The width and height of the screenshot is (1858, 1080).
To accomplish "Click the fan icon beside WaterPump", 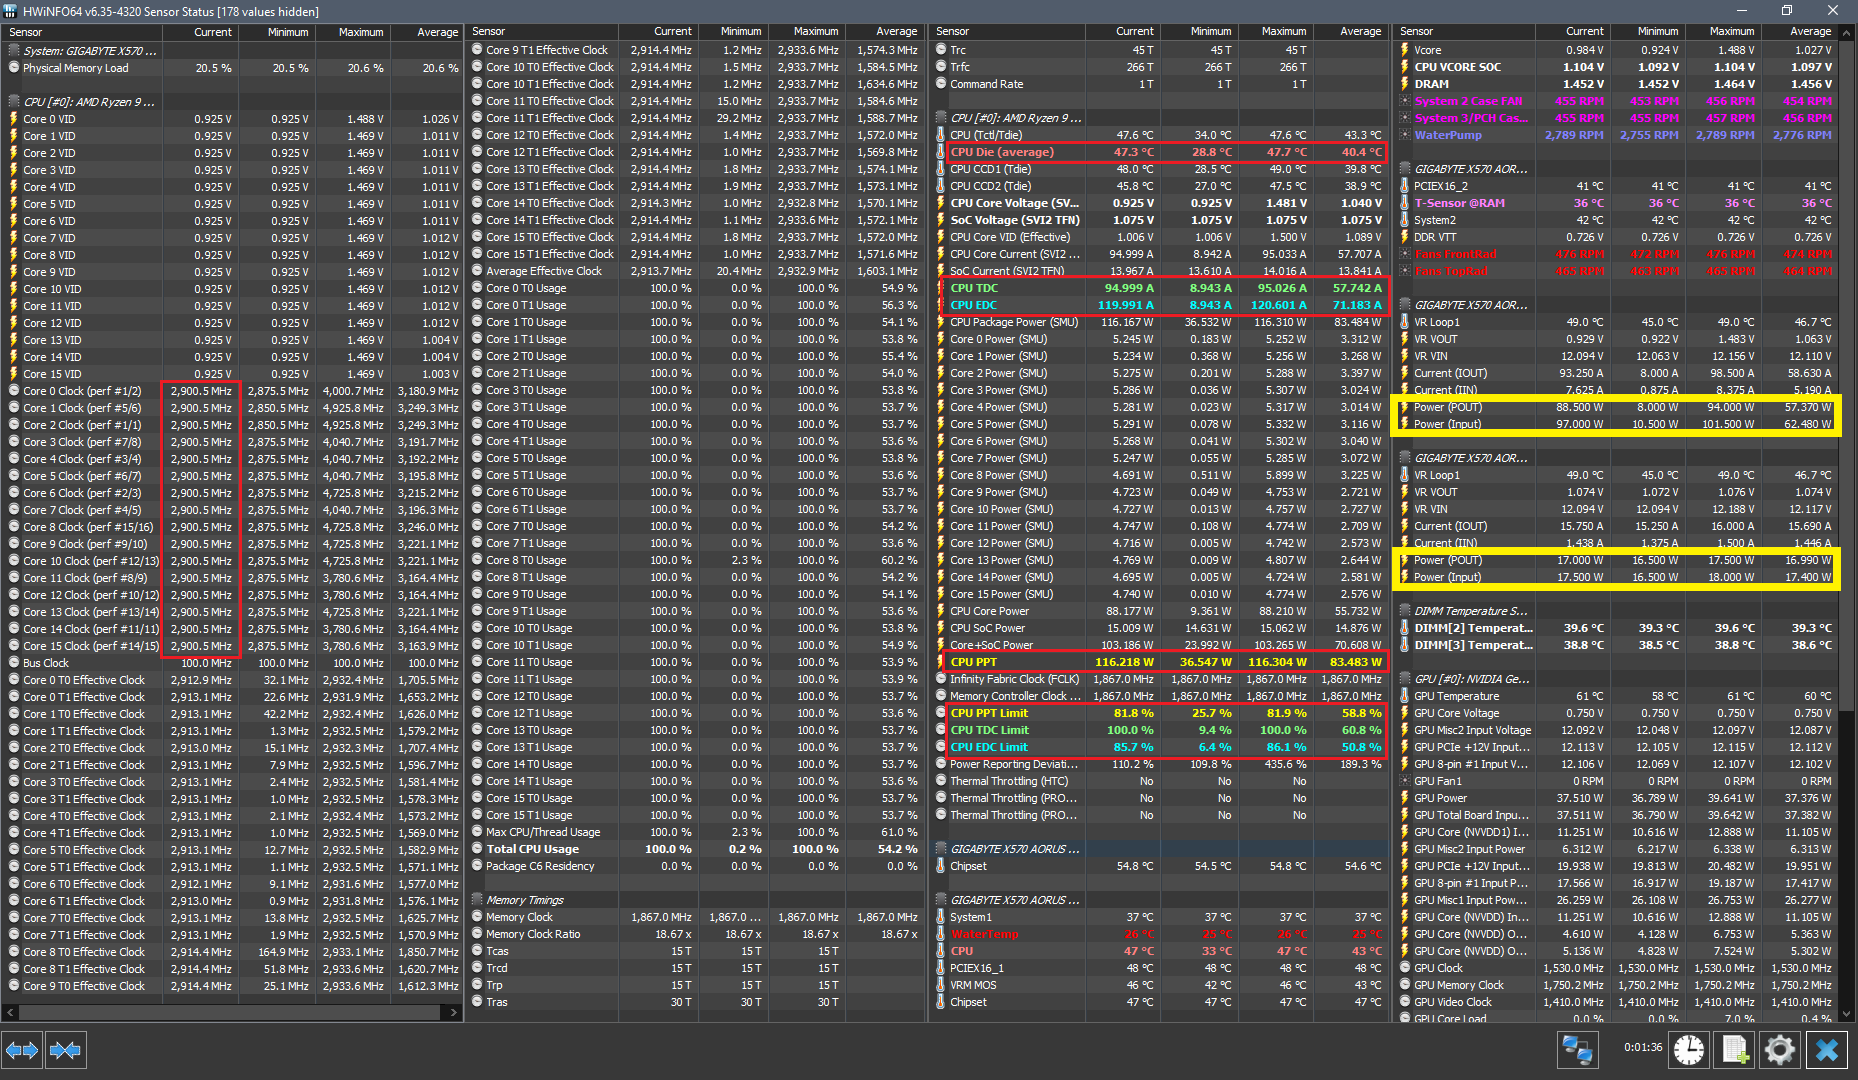I will point(1405,135).
